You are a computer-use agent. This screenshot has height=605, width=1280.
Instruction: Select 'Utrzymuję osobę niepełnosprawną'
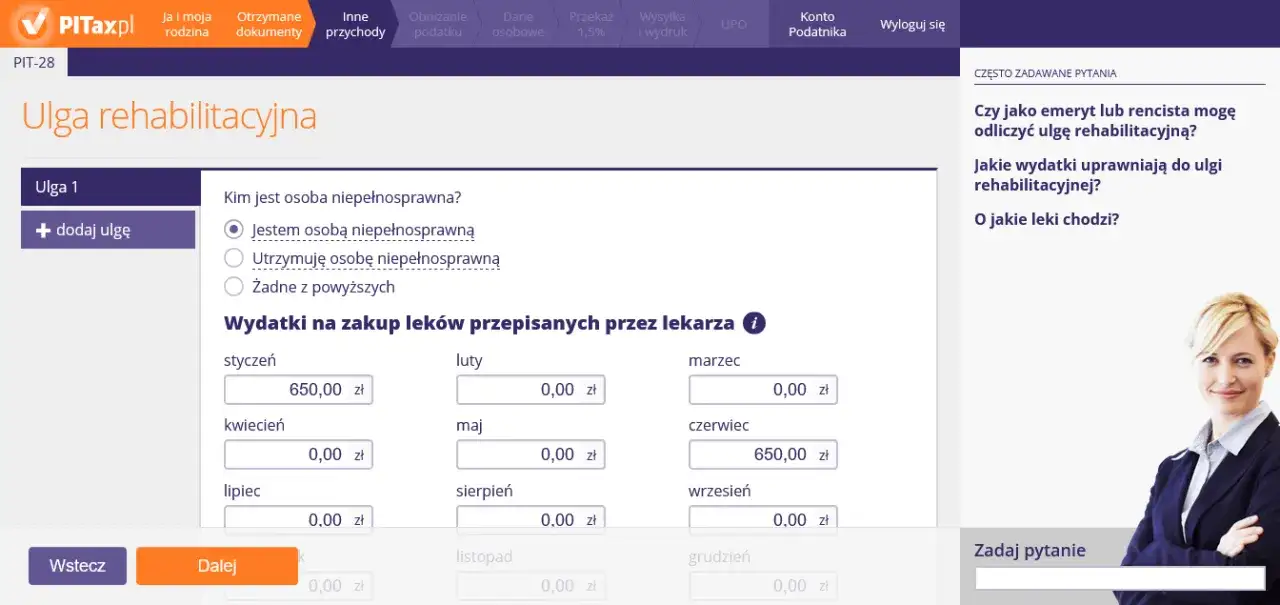pyautogui.click(x=233, y=258)
